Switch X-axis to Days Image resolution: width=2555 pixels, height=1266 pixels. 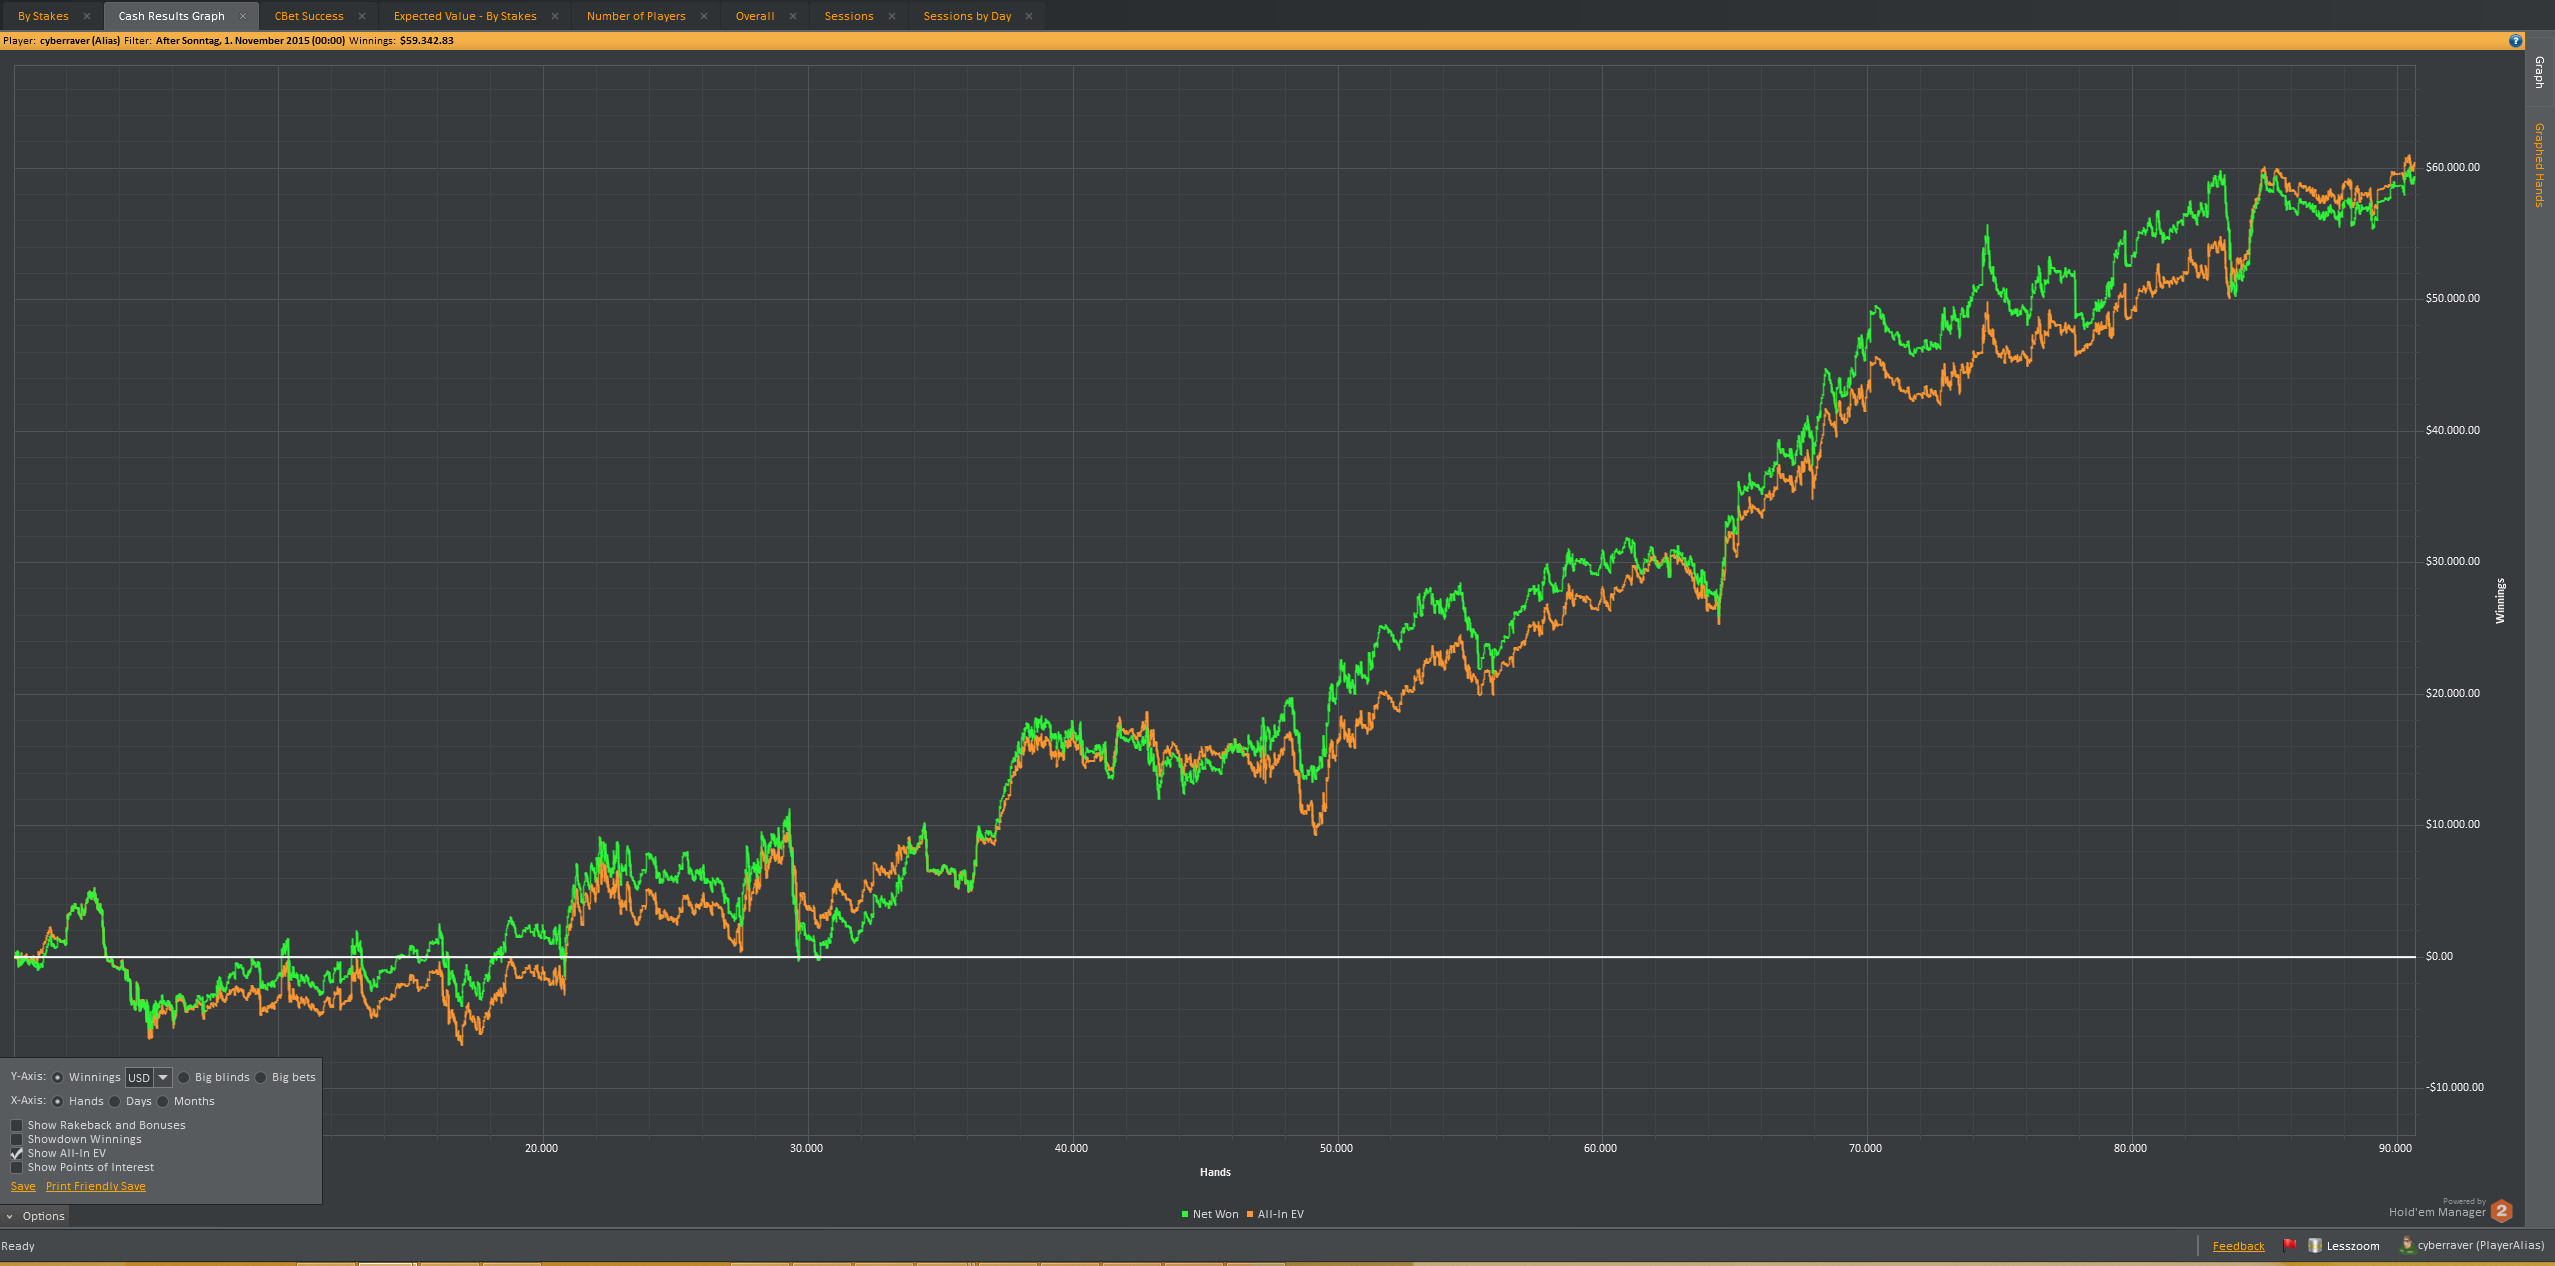[x=115, y=1101]
